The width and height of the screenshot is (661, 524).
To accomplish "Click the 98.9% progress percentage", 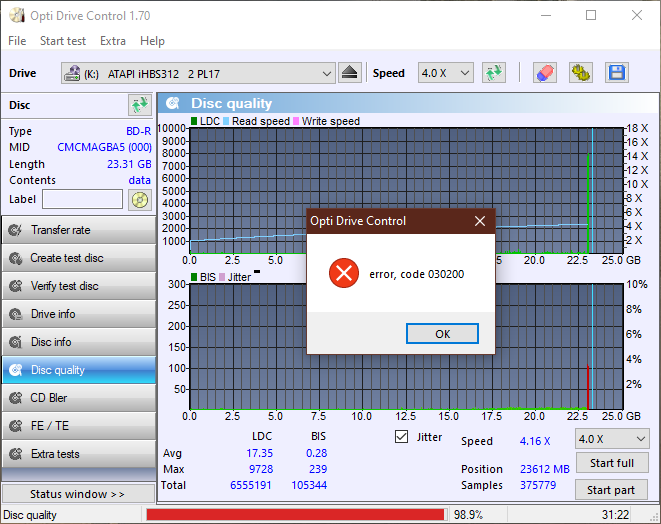I will 468,515.
